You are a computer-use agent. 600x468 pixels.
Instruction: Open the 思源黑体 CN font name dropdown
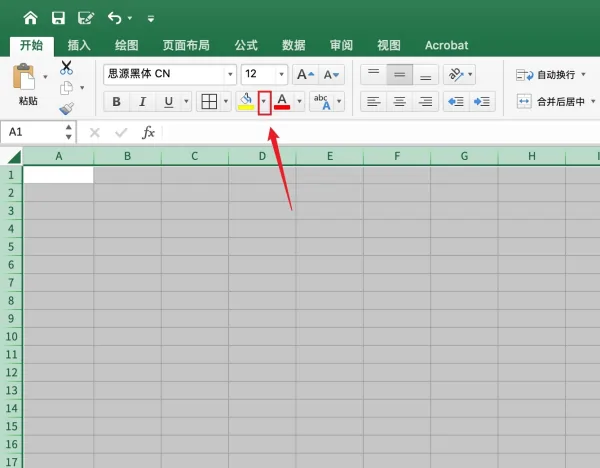pos(230,74)
